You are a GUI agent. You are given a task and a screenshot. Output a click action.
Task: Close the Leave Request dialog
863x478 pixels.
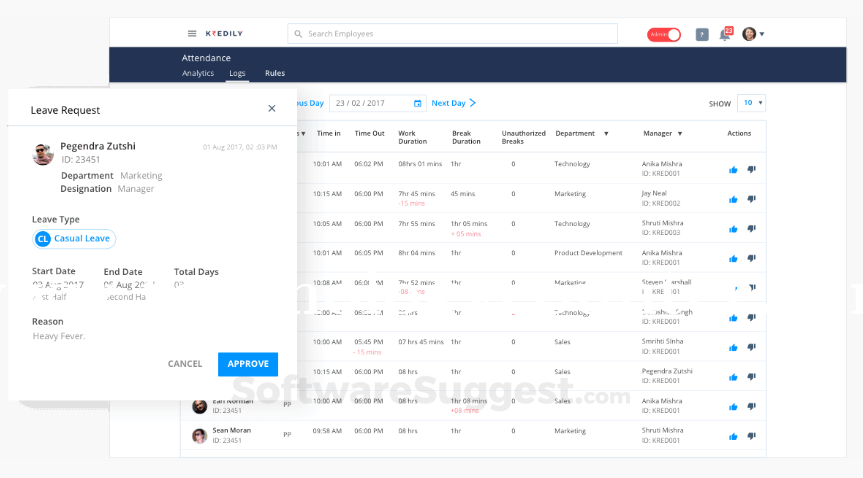271,108
